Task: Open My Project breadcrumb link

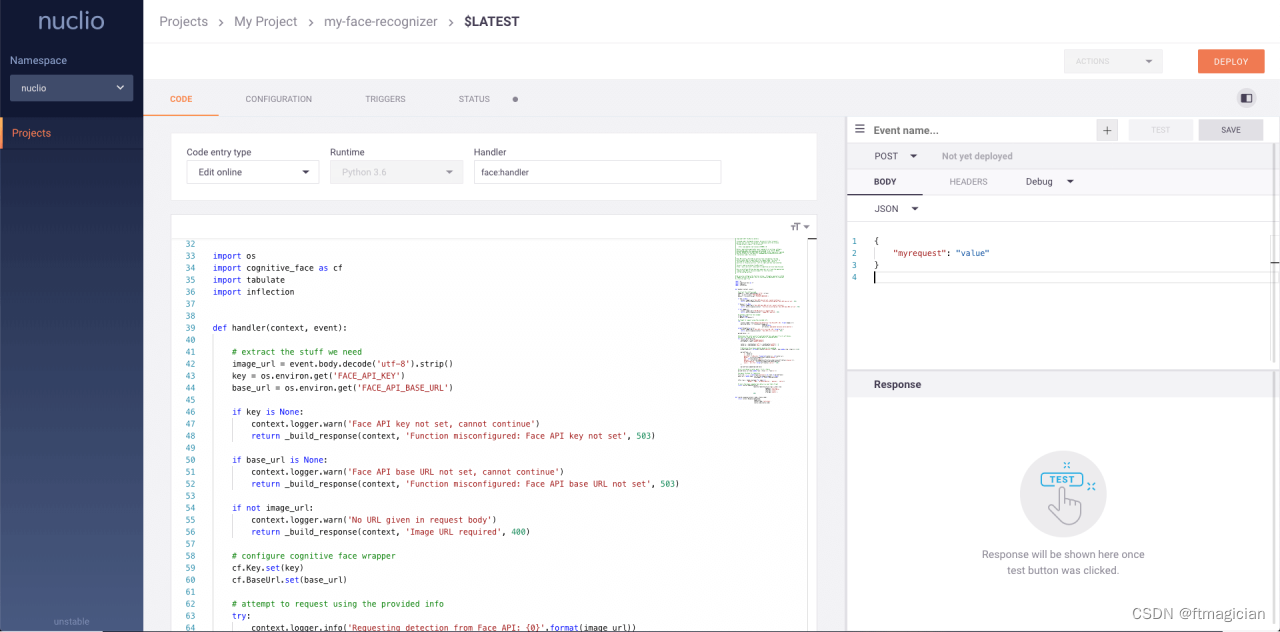Action: 266,21
